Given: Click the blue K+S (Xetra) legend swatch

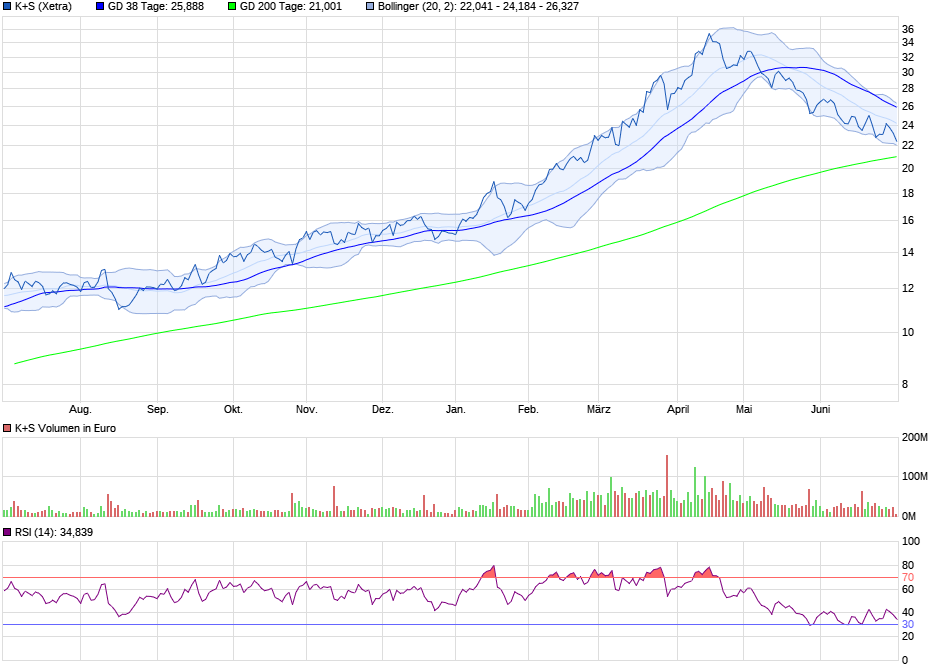Looking at the screenshot, I should tap(7, 7).
